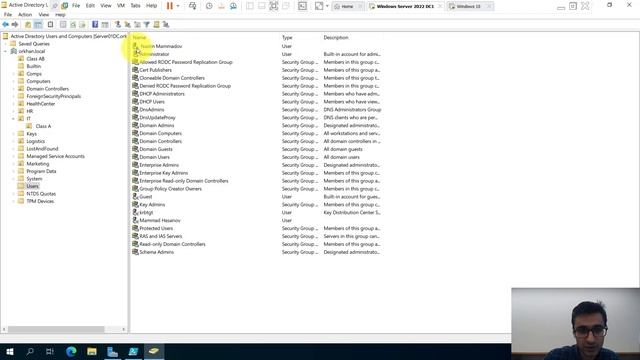This screenshot has width=640, height=360.
Task: Sort by the Name column header
Action: pos(139,38)
